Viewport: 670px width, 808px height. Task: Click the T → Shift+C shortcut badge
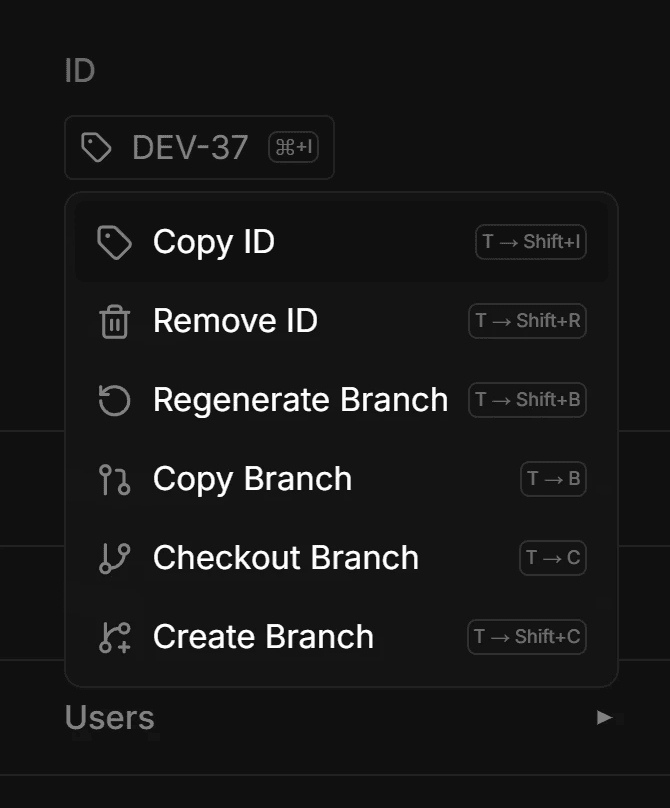pyautogui.click(x=527, y=637)
